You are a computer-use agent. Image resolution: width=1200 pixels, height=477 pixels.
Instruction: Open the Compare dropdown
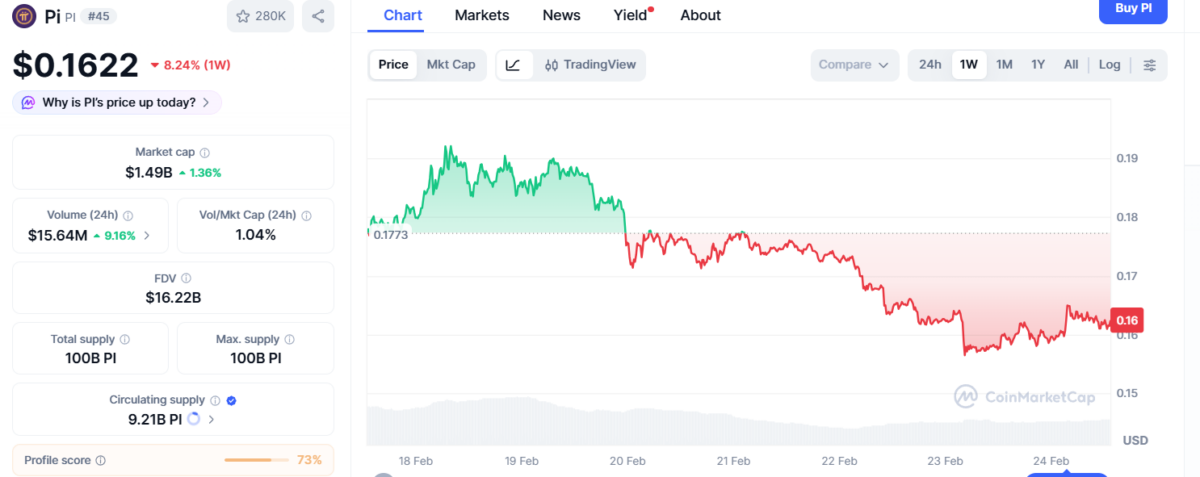[852, 65]
